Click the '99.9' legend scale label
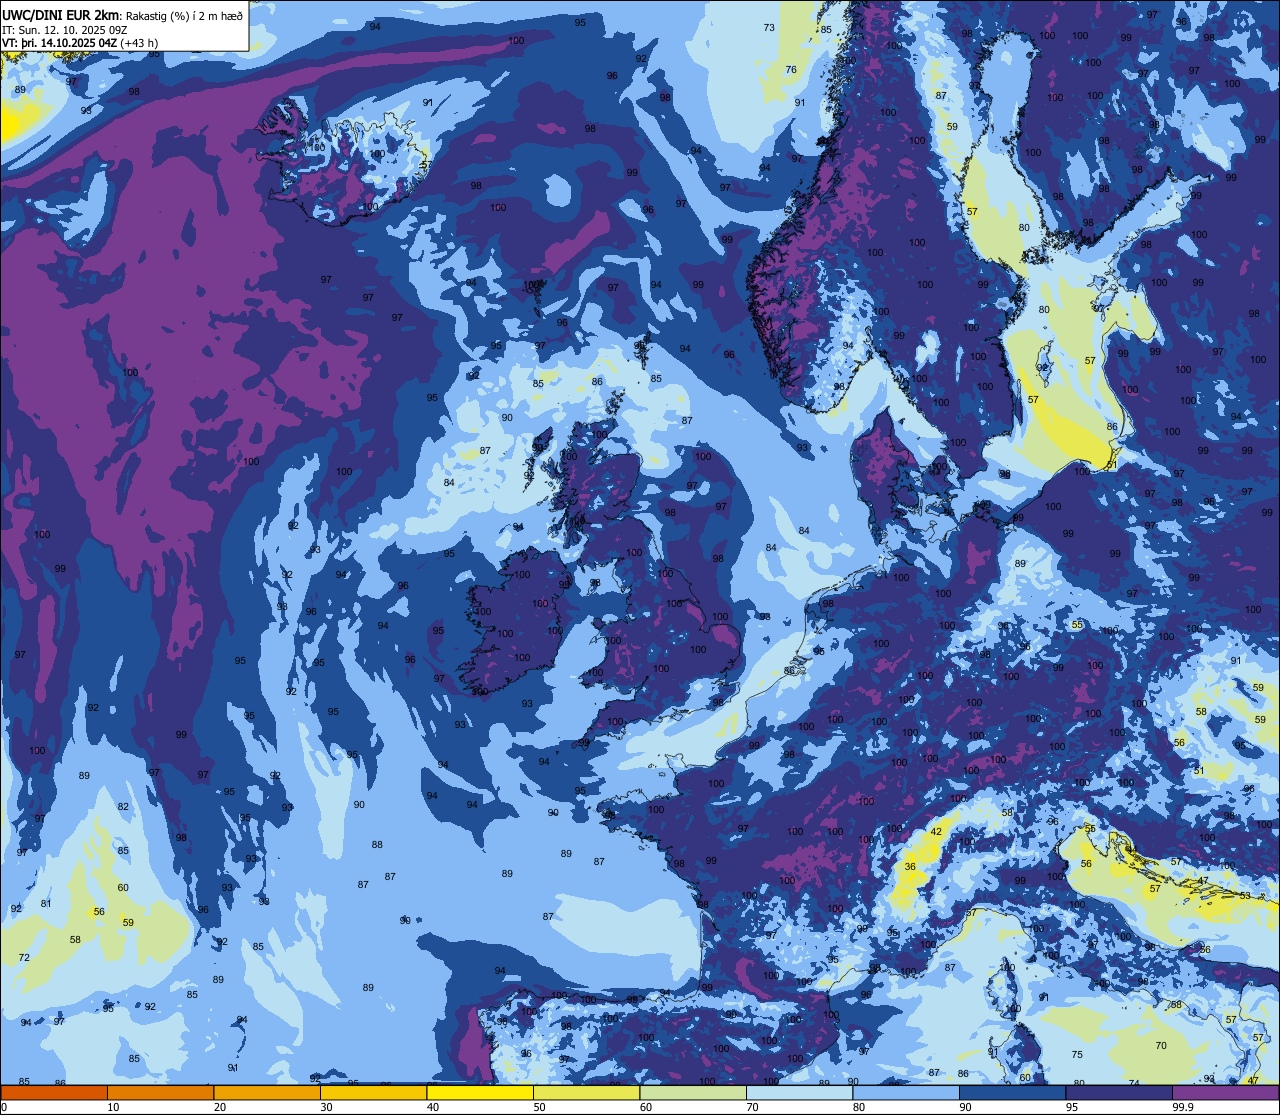 tap(1184, 1107)
